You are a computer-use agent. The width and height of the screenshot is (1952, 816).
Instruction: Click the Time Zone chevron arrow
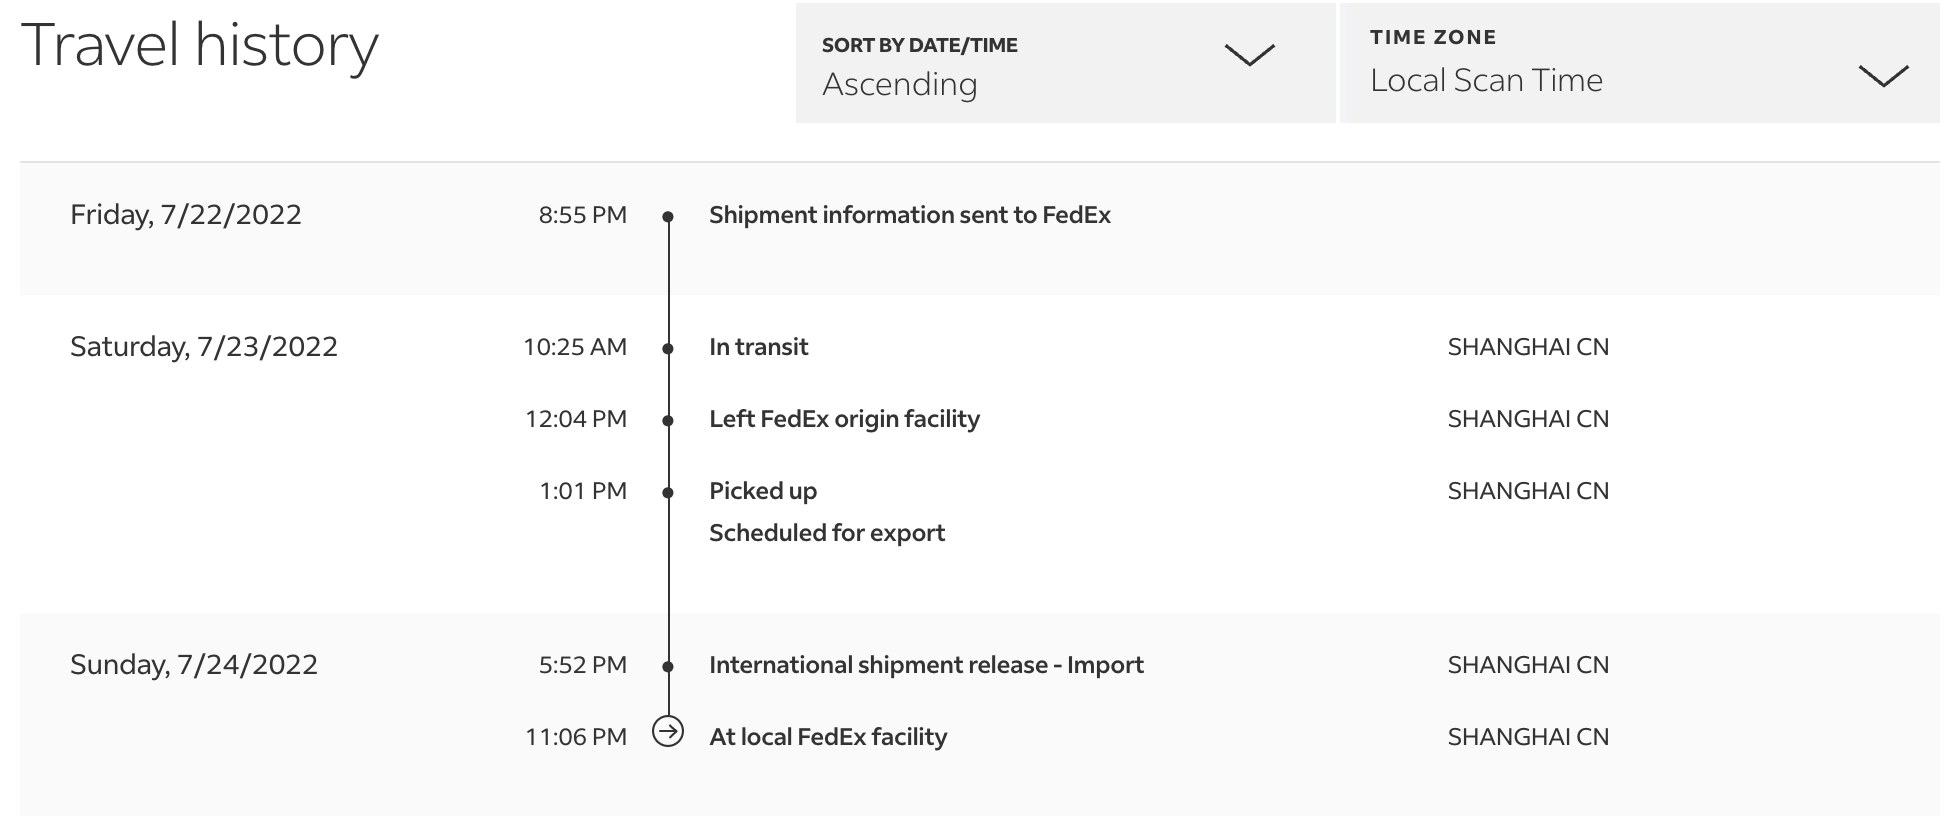coord(1883,76)
